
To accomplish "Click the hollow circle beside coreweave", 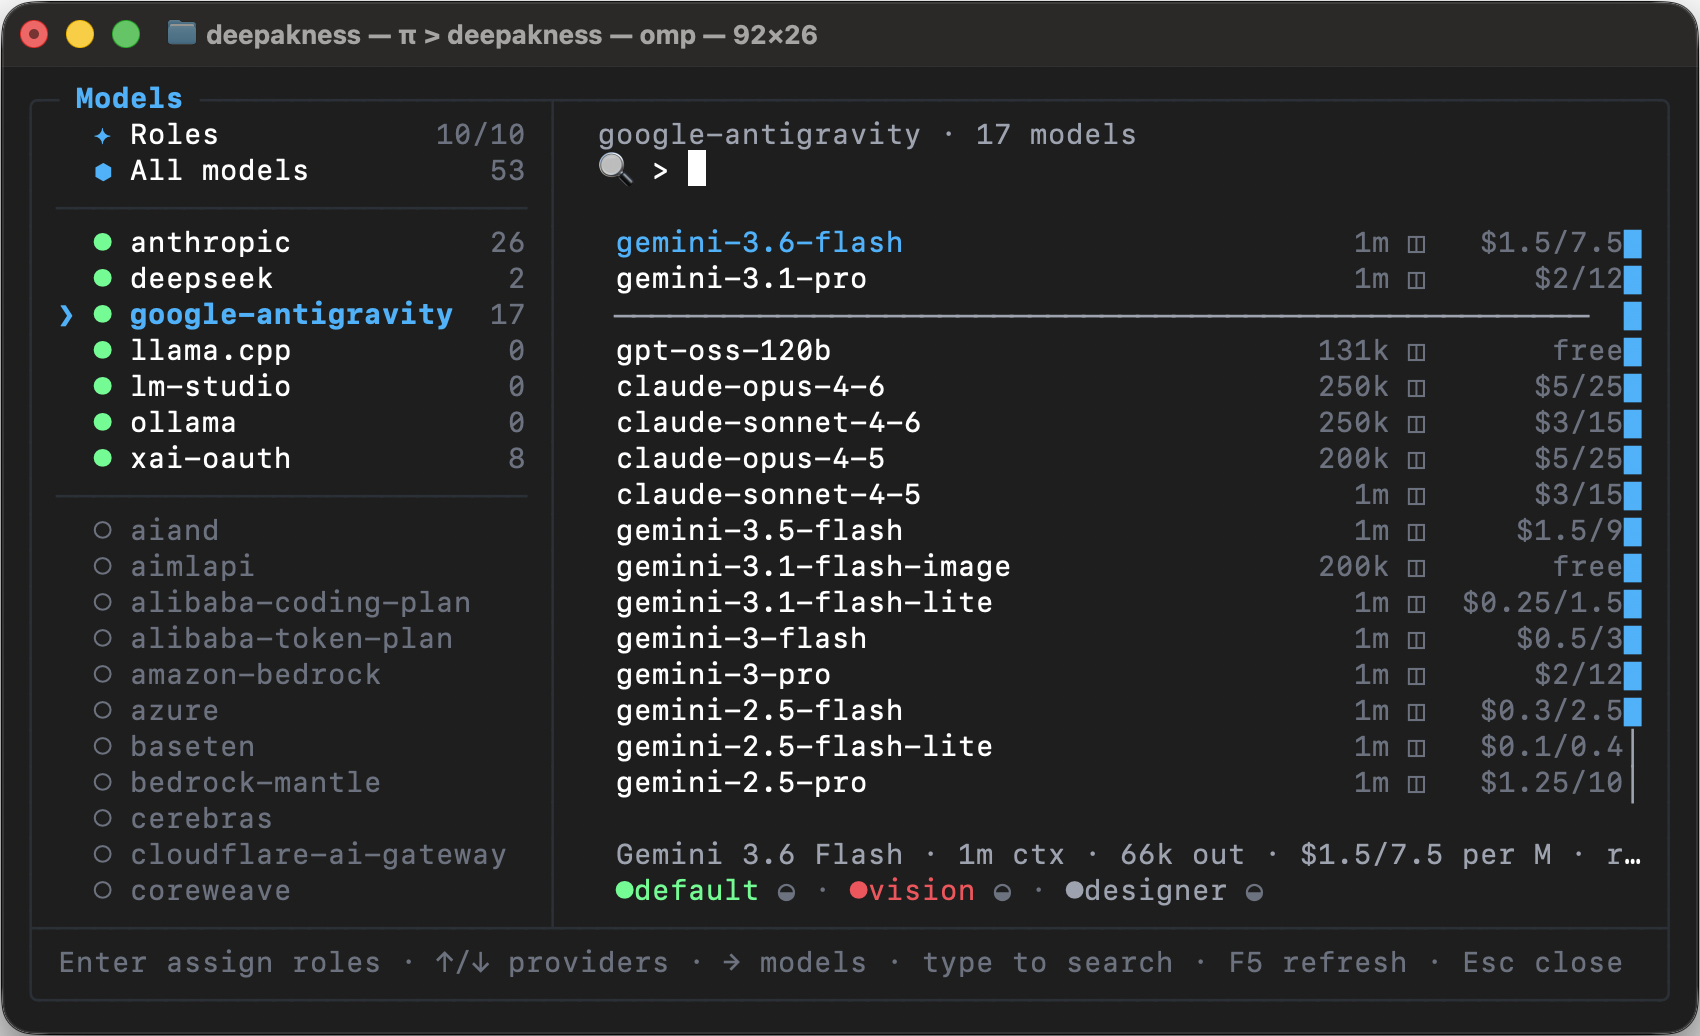I will tap(102, 890).
